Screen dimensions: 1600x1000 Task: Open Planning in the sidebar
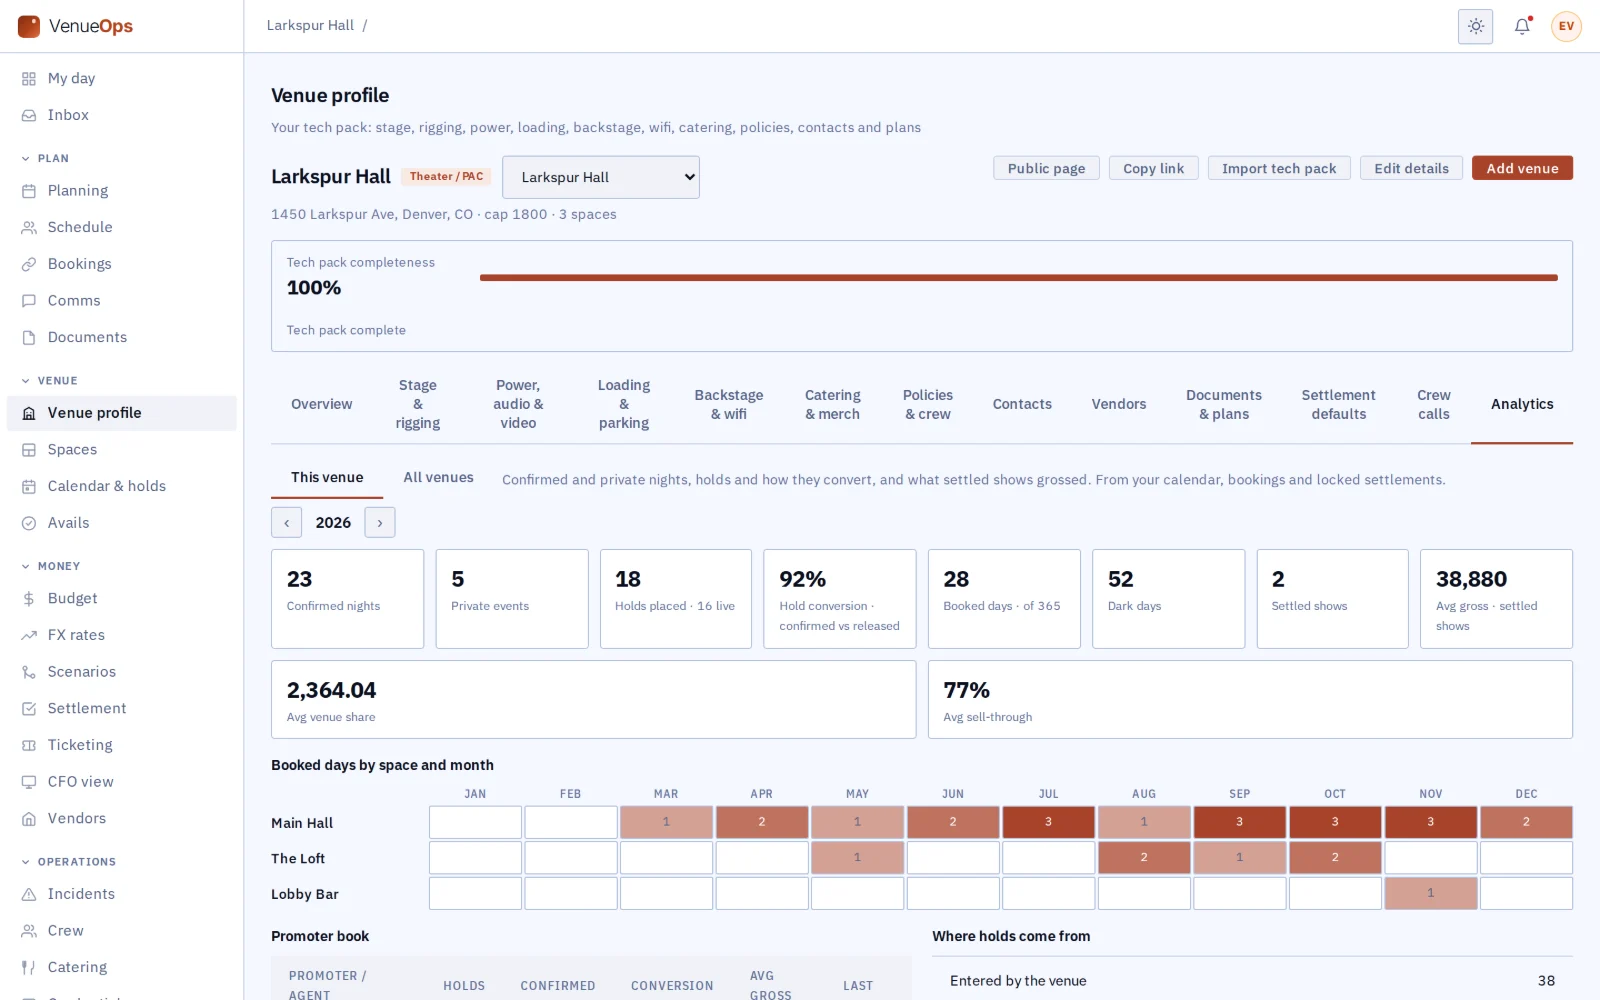[122, 190]
